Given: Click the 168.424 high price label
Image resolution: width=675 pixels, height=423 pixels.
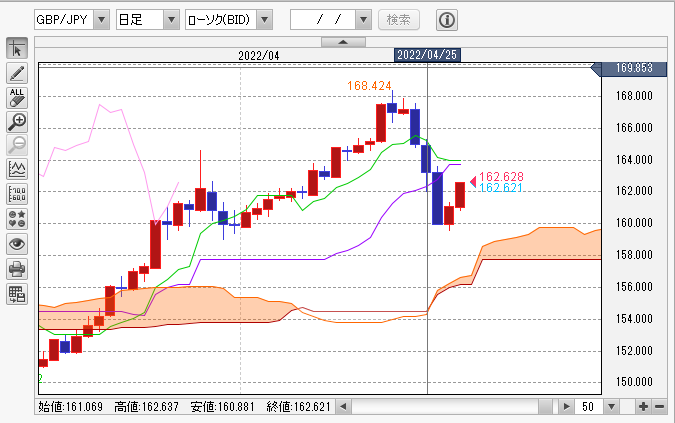Looking at the screenshot, I should (x=369, y=86).
